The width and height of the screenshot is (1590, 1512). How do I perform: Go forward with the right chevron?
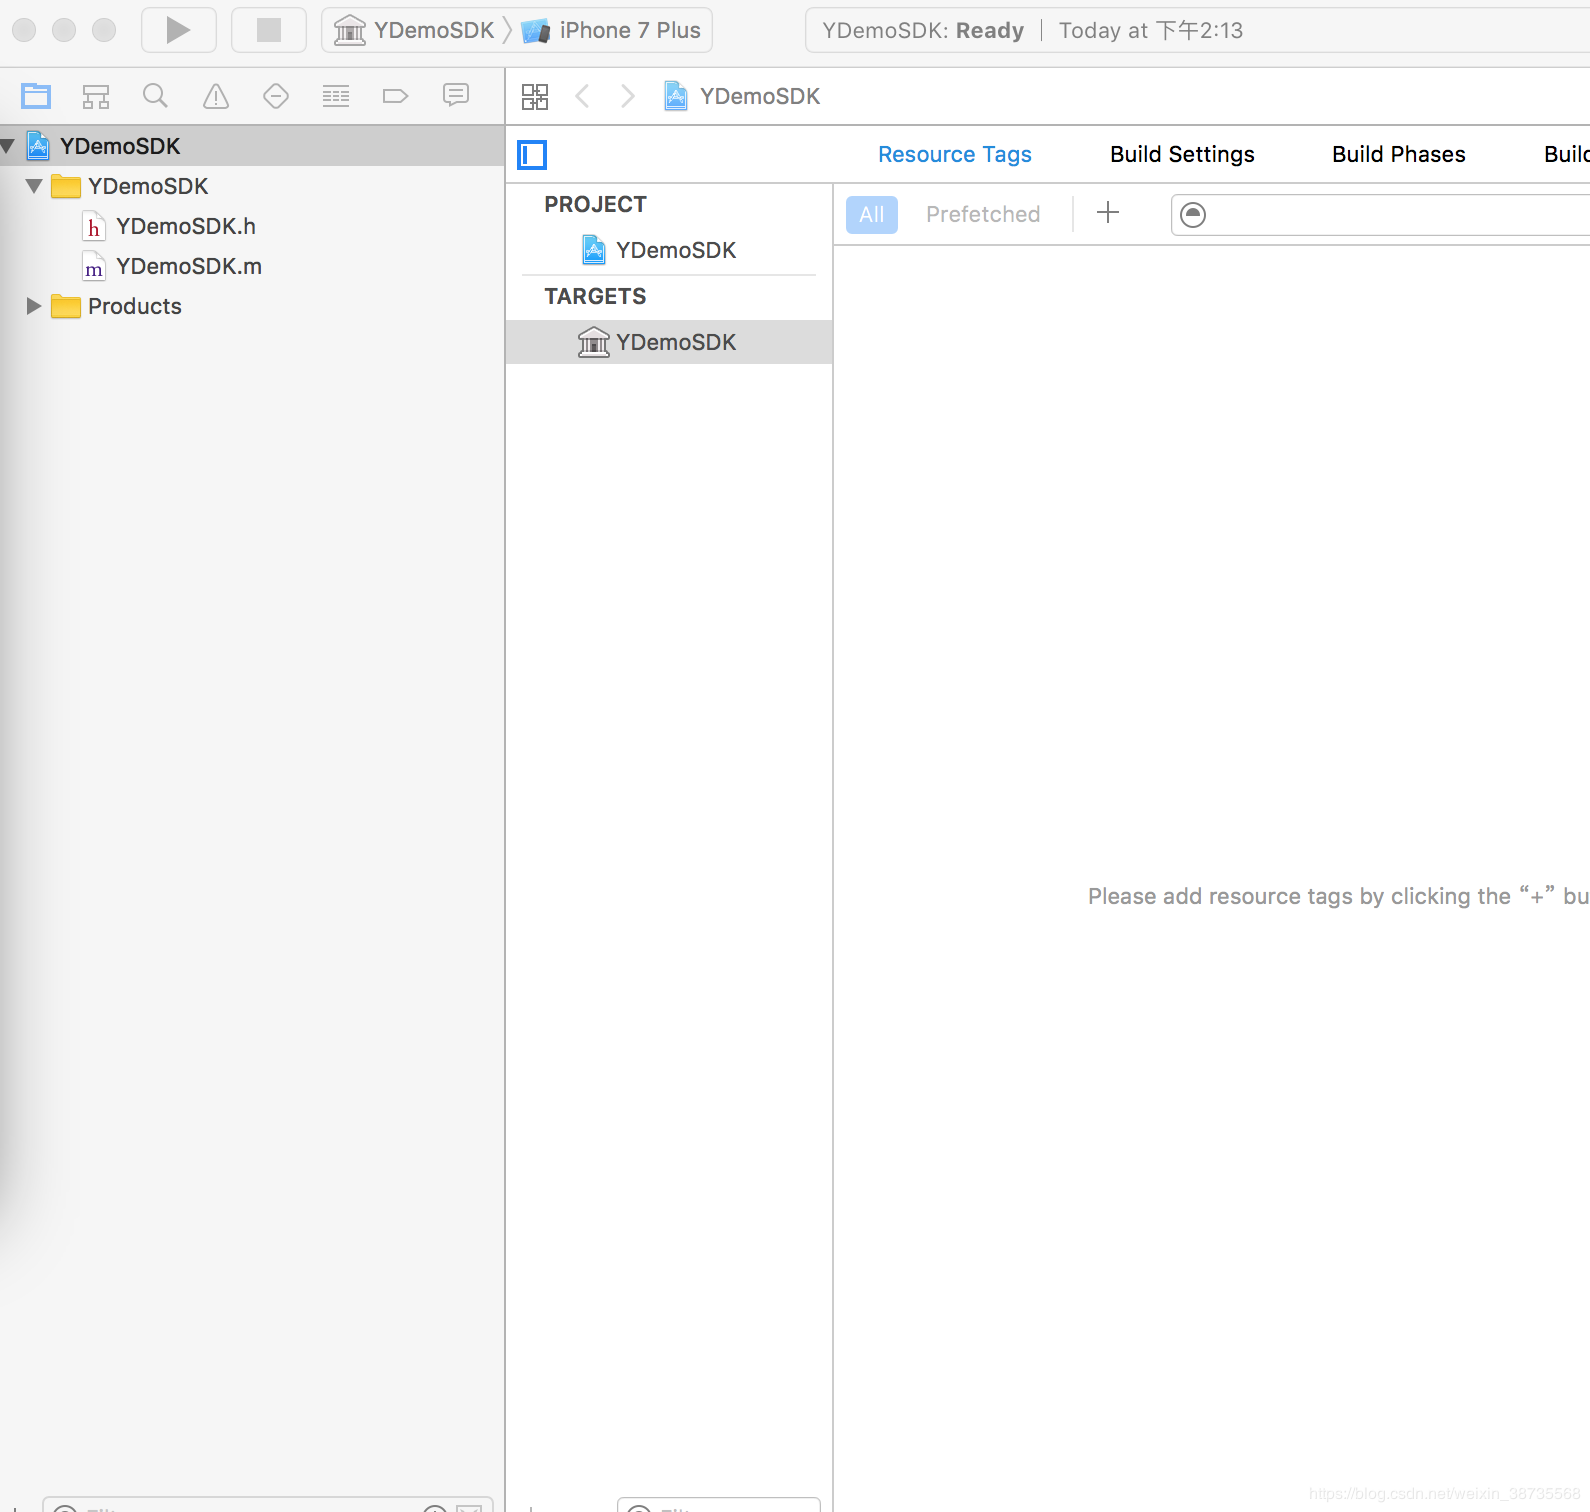click(628, 96)
